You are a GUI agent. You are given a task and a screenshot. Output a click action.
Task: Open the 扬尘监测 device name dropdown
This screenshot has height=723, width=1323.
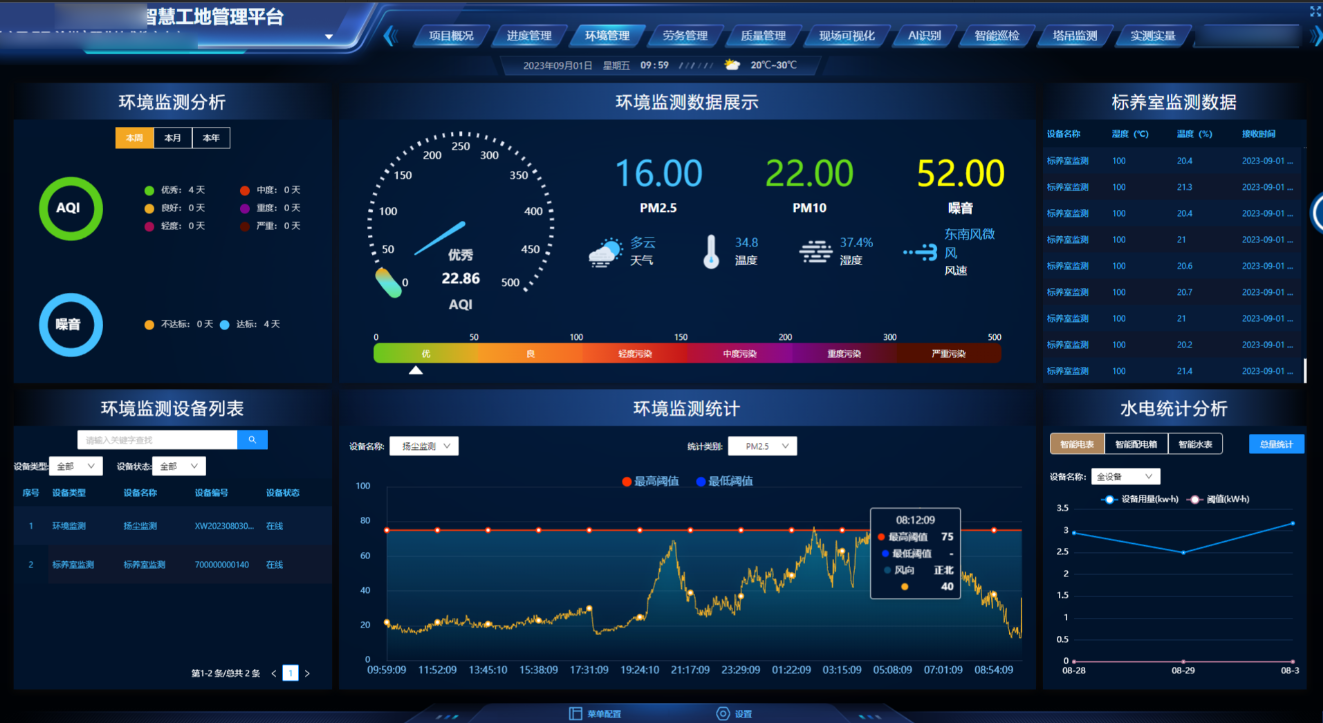pos(423,446)
